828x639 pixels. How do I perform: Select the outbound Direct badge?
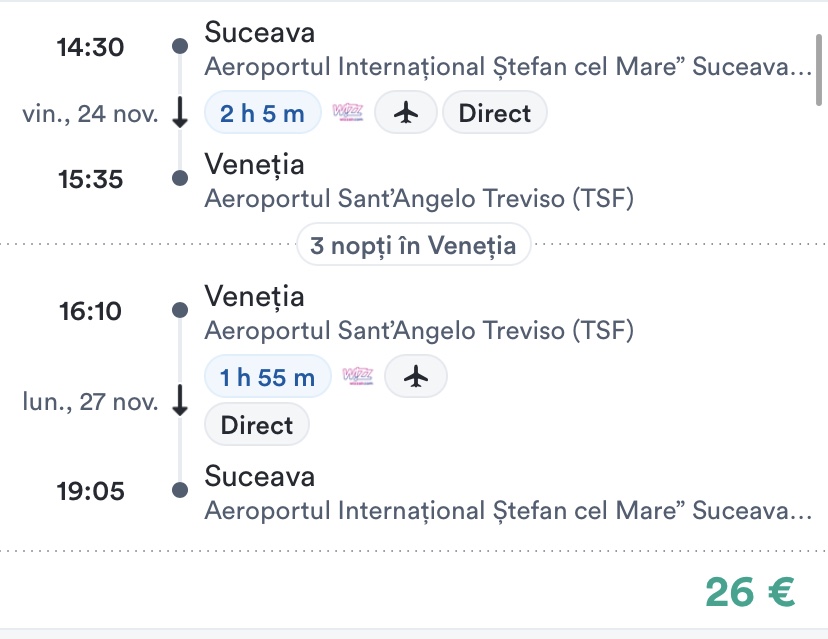point(494,113)
